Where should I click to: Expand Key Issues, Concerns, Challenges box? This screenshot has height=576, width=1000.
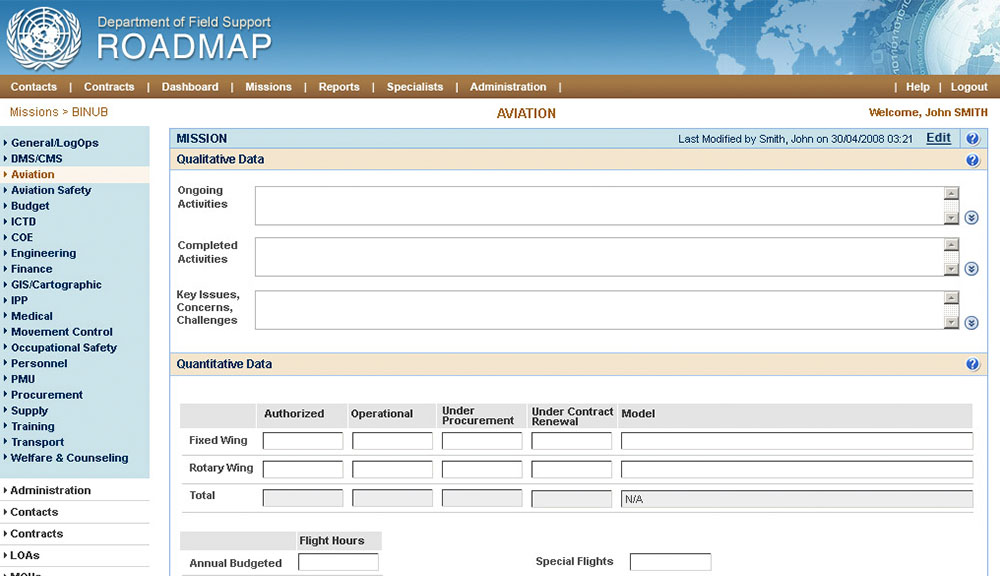pos(971,323)
